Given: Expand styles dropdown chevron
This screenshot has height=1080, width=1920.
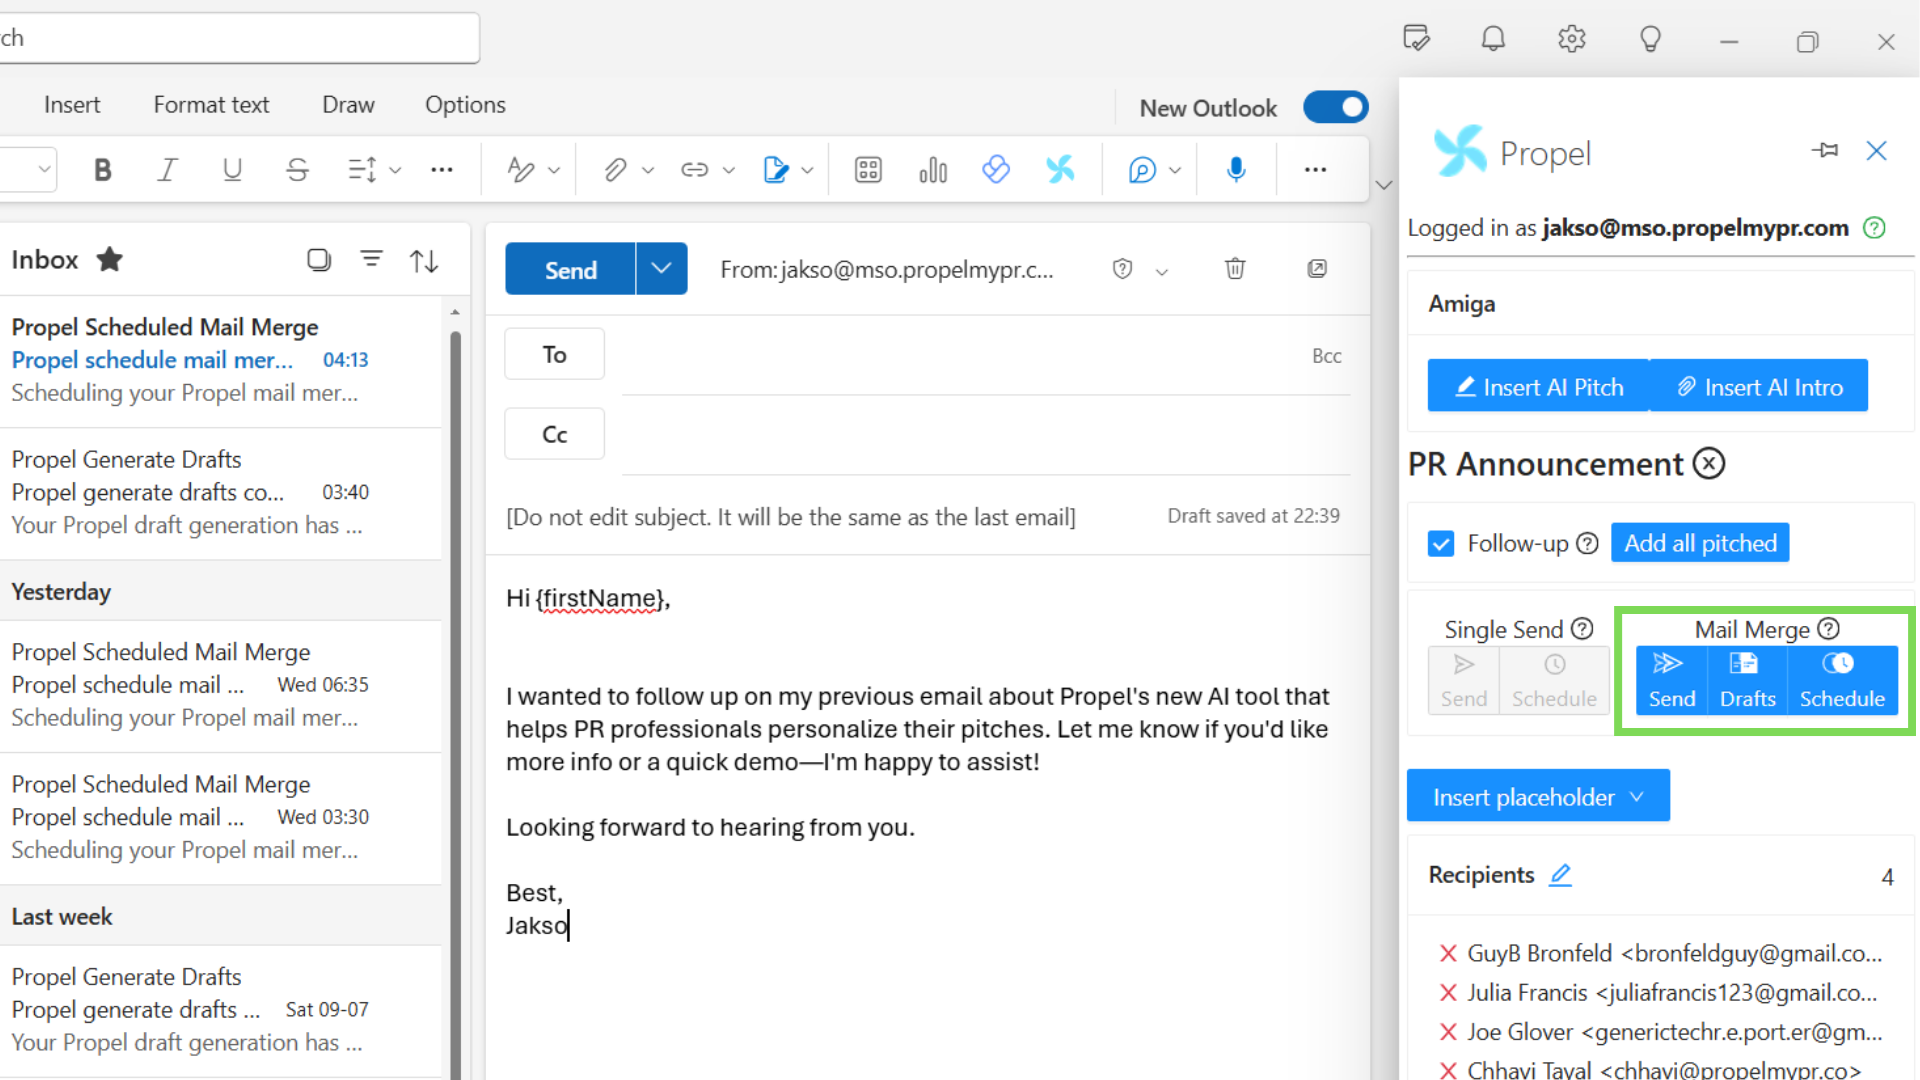Looking at the screenshot, I should tap(554, 171).
